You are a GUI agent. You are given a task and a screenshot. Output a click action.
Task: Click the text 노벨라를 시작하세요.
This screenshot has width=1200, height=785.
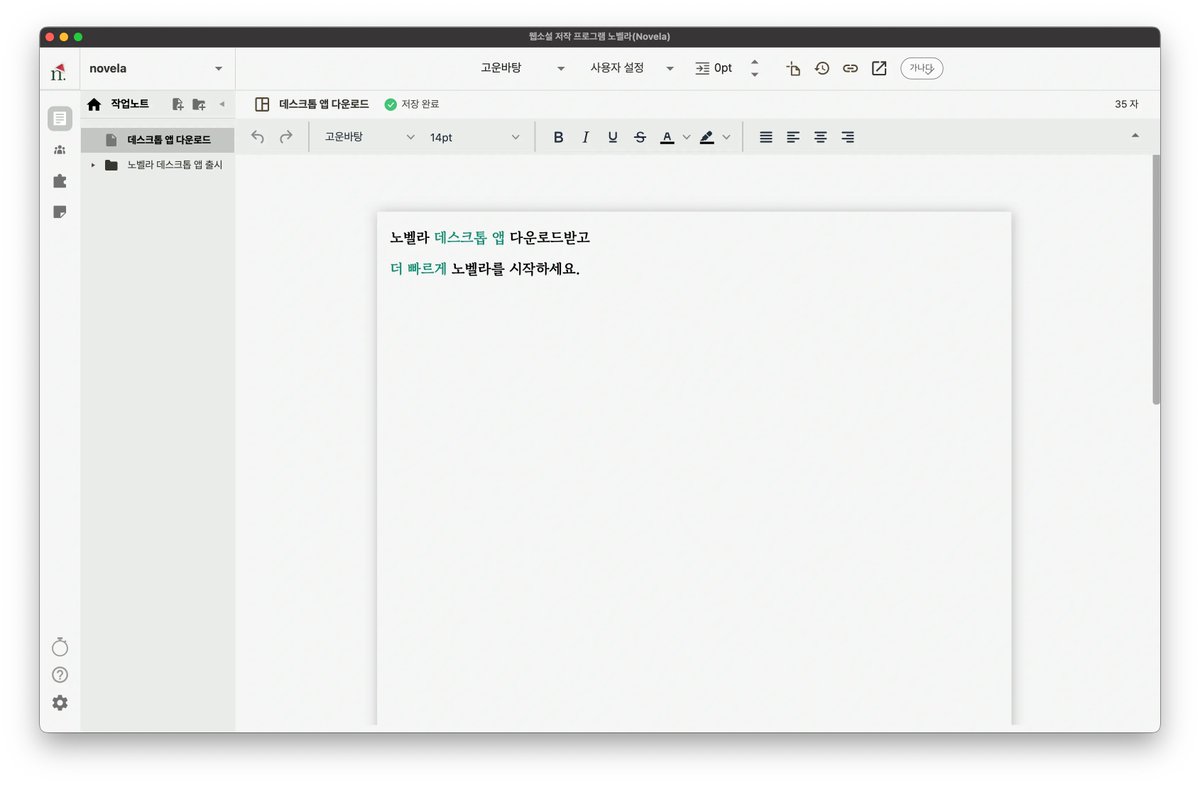pyautogui.click(x=516, y=268)
